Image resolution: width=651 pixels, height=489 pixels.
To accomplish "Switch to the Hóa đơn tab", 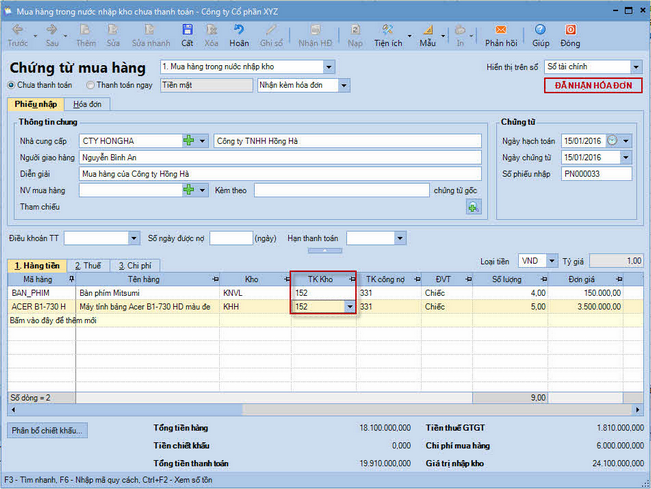I will click(87, 104).
